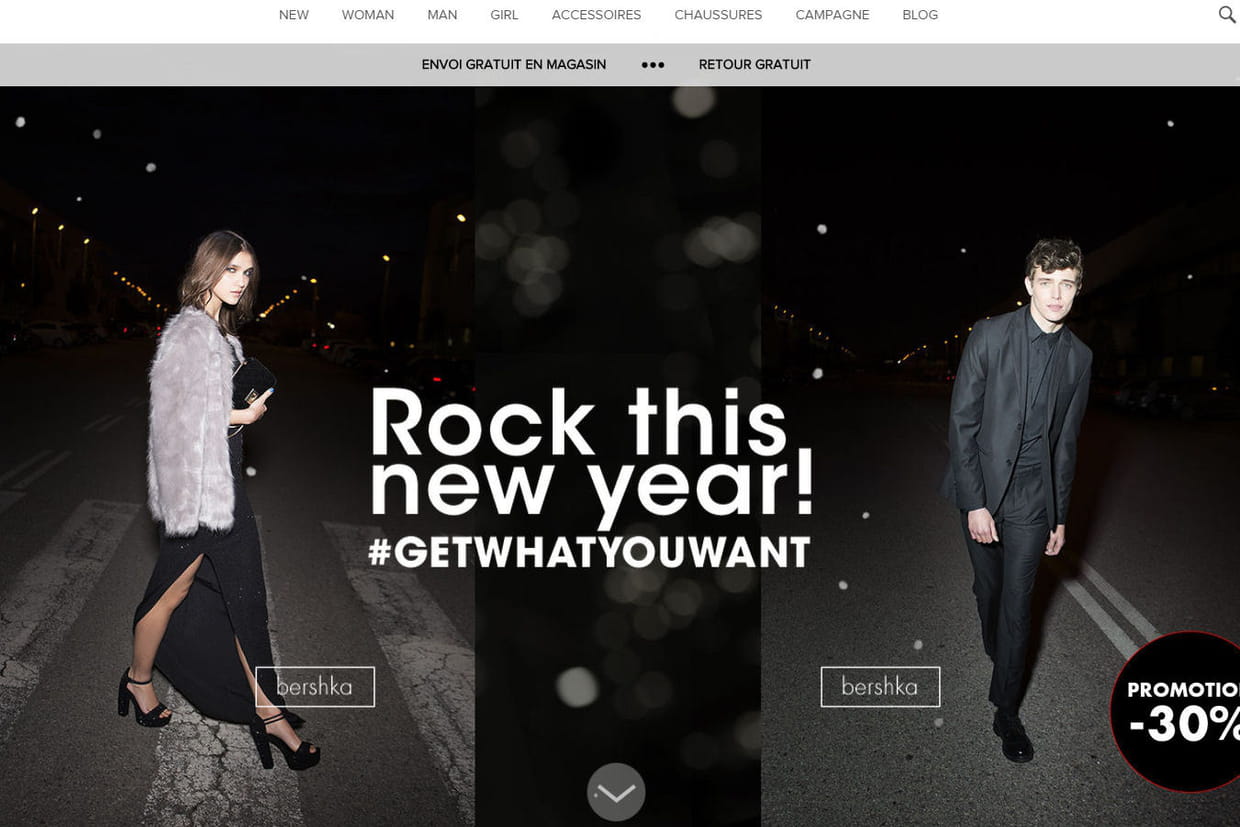Expand page with the down chevron circle

[x=616, y=792]
